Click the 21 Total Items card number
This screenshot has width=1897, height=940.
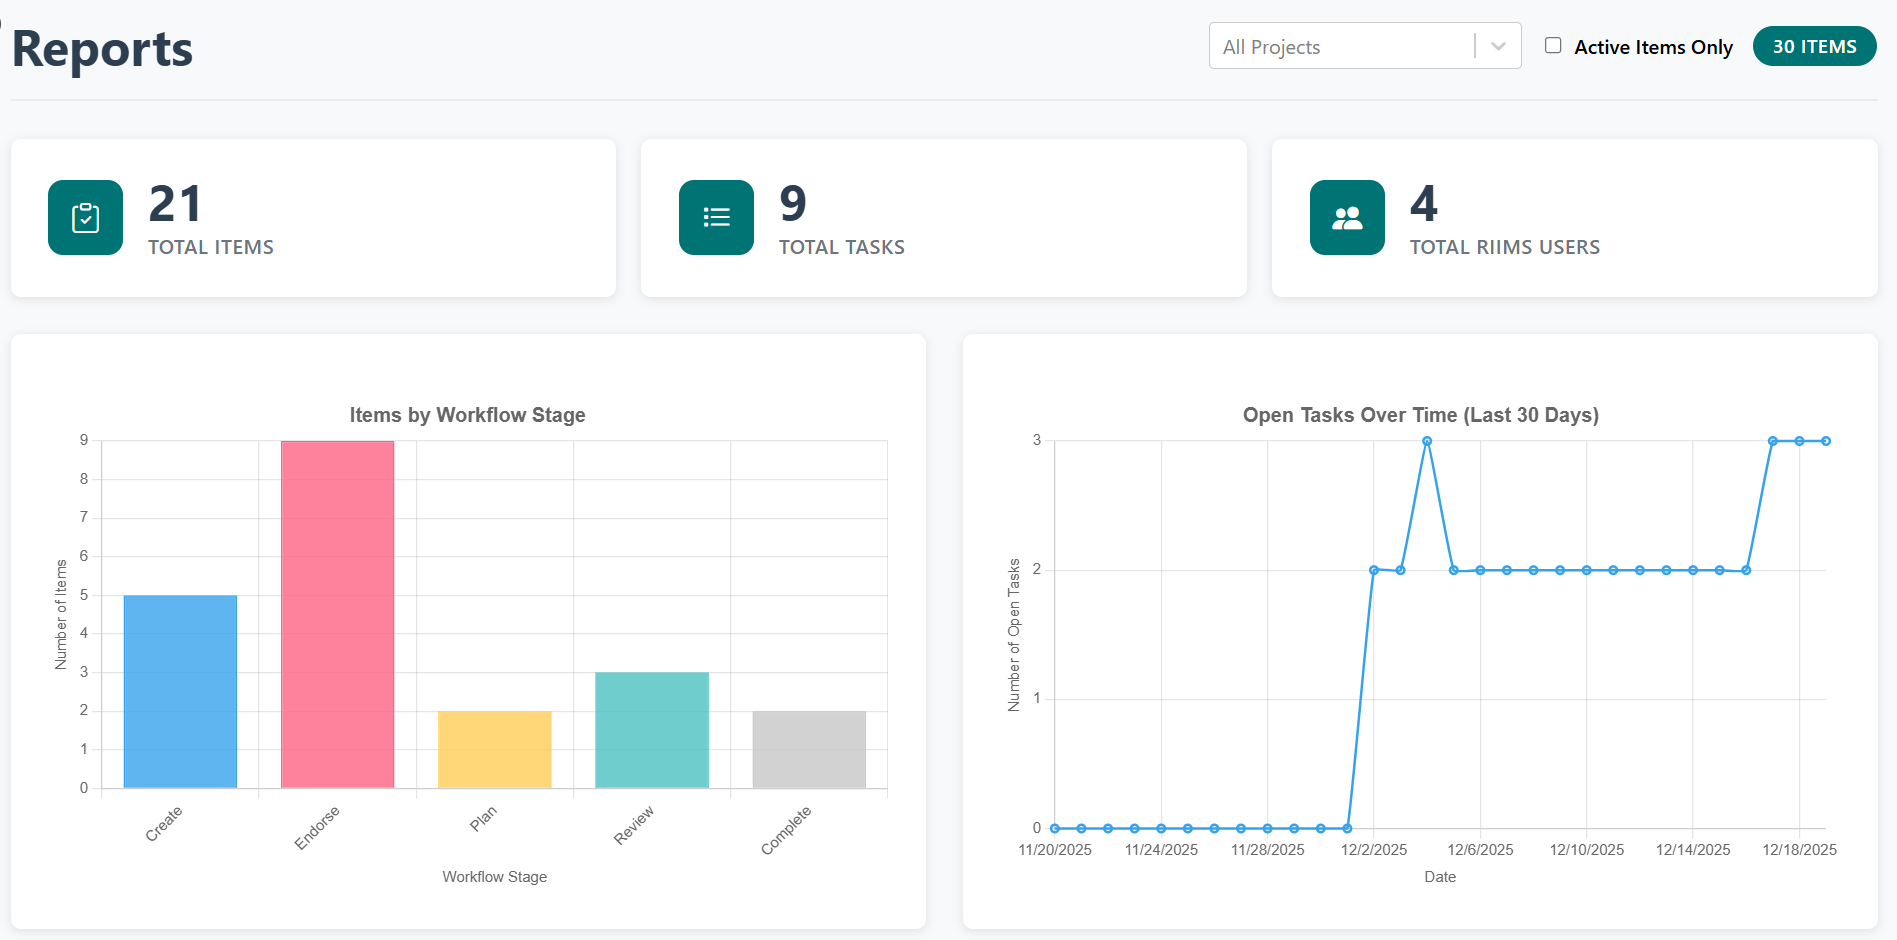(x=176, y=205)
